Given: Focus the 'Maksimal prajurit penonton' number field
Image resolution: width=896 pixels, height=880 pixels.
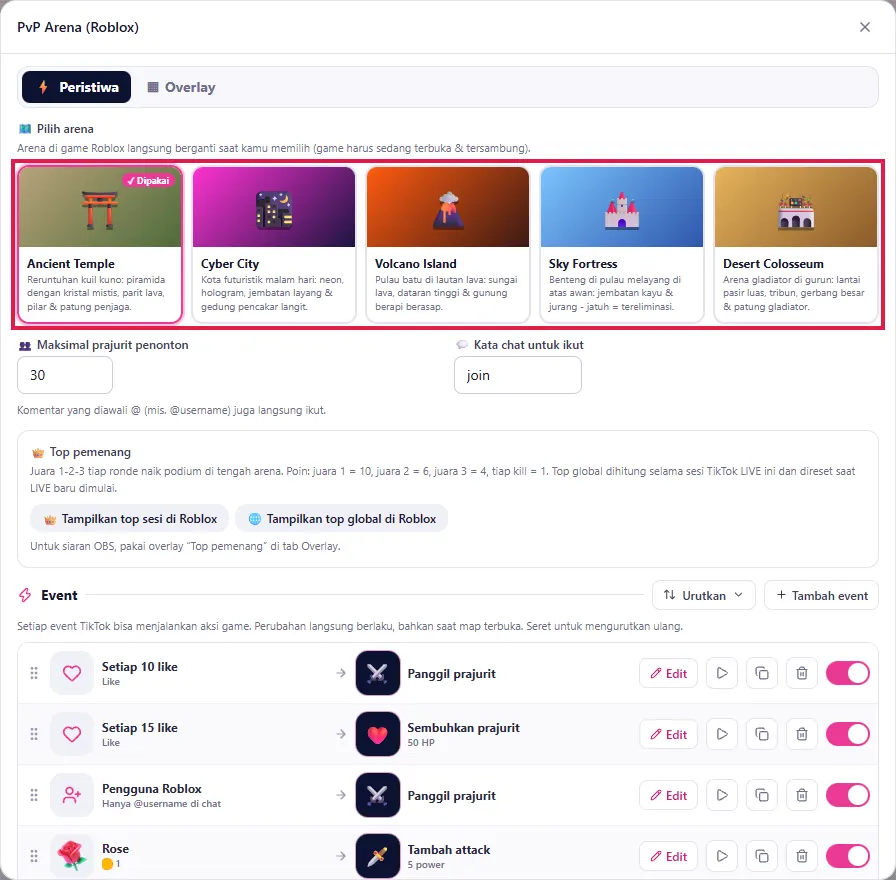Looking at the screenshot, I should pos(65,375).
